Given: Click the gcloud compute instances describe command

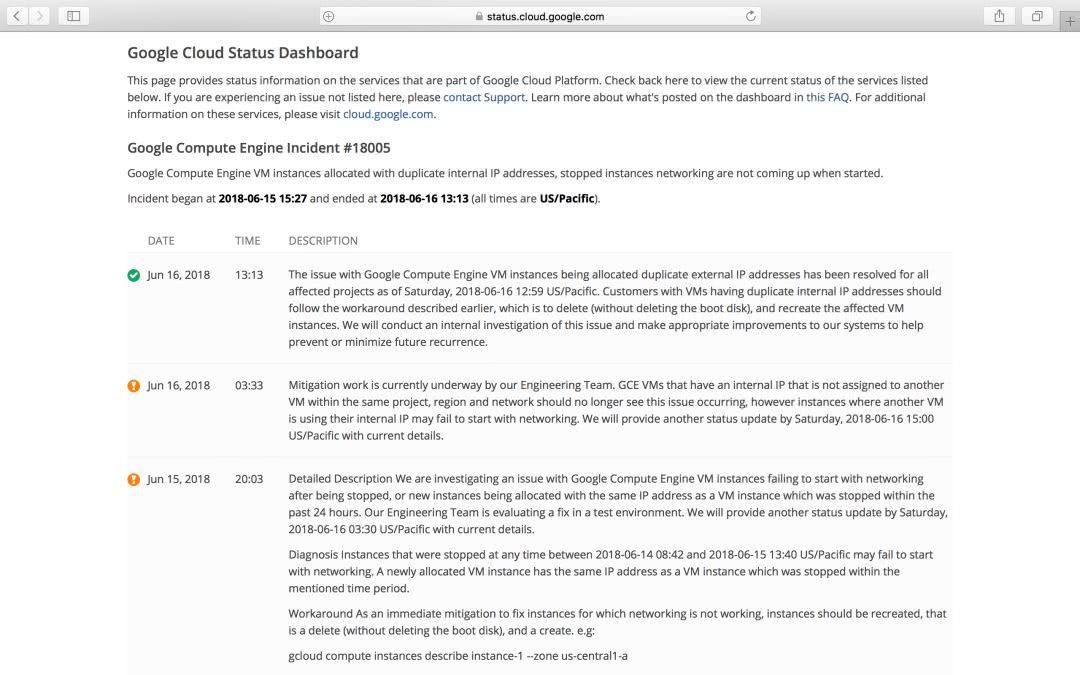Looking at the screenshot, I should 458,656.
